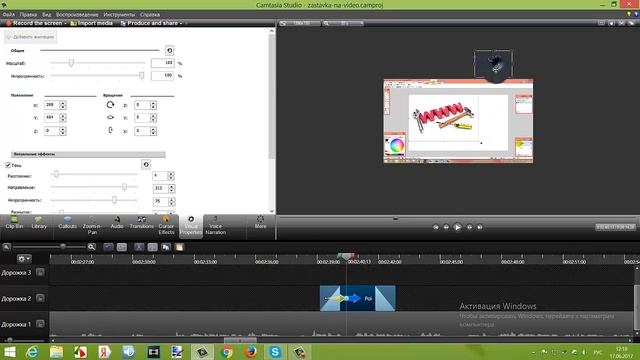Click the rotation Y value field
Viewport: 640px width, 360px height.
(142, 118)
